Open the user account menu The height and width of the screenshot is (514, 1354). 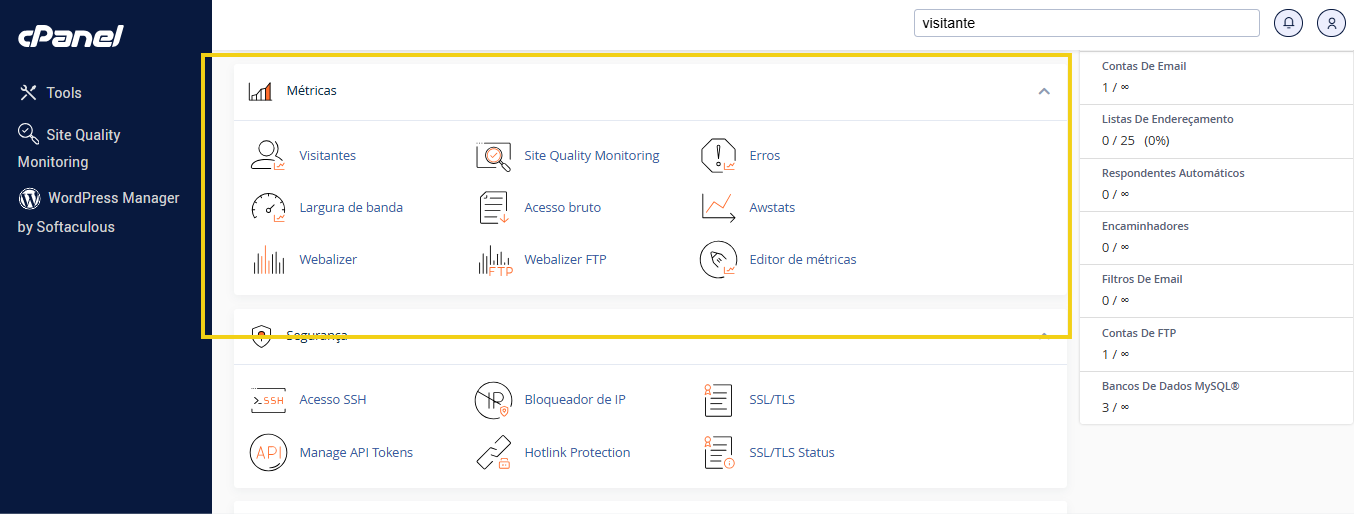[1331, 23]
